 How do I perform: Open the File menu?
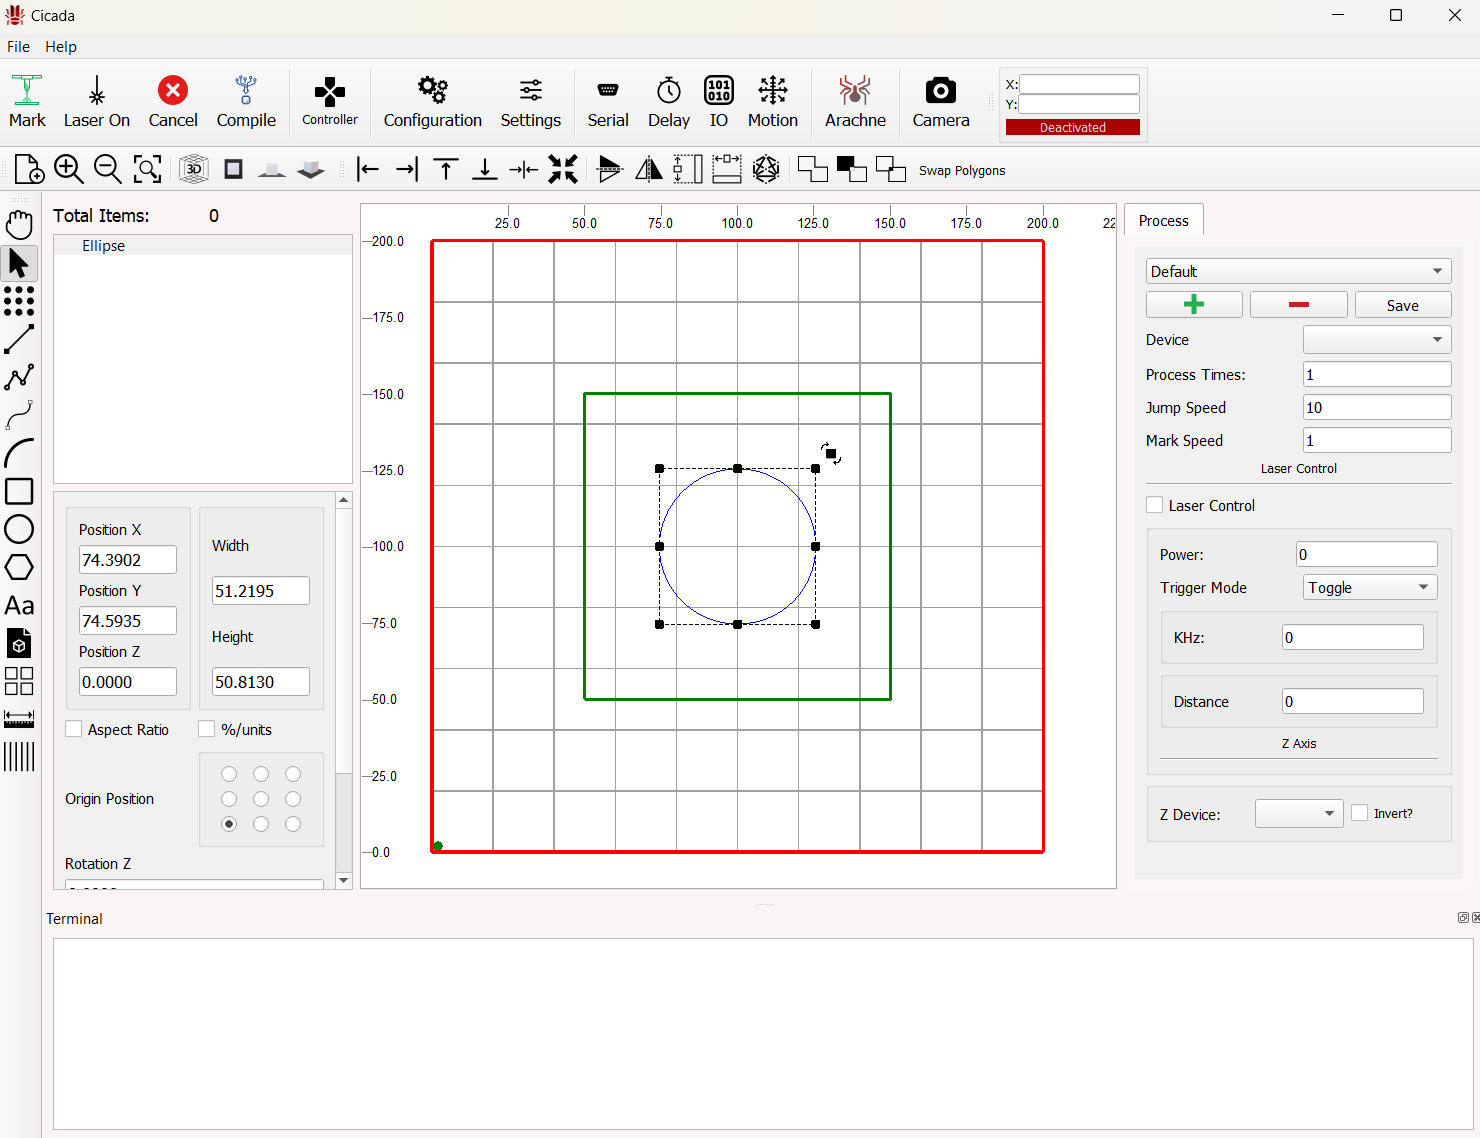click(x=18, y=46)
